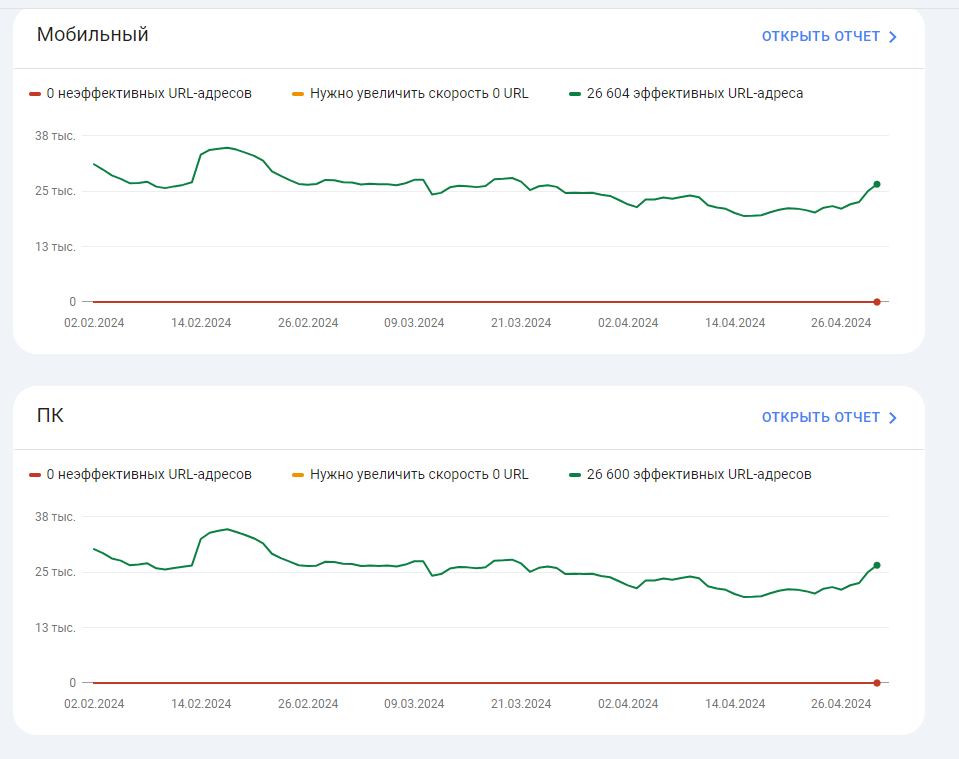959x759 pixels.
Task: Click the green legend marker in ПК chart
Action: click(575, 475)
